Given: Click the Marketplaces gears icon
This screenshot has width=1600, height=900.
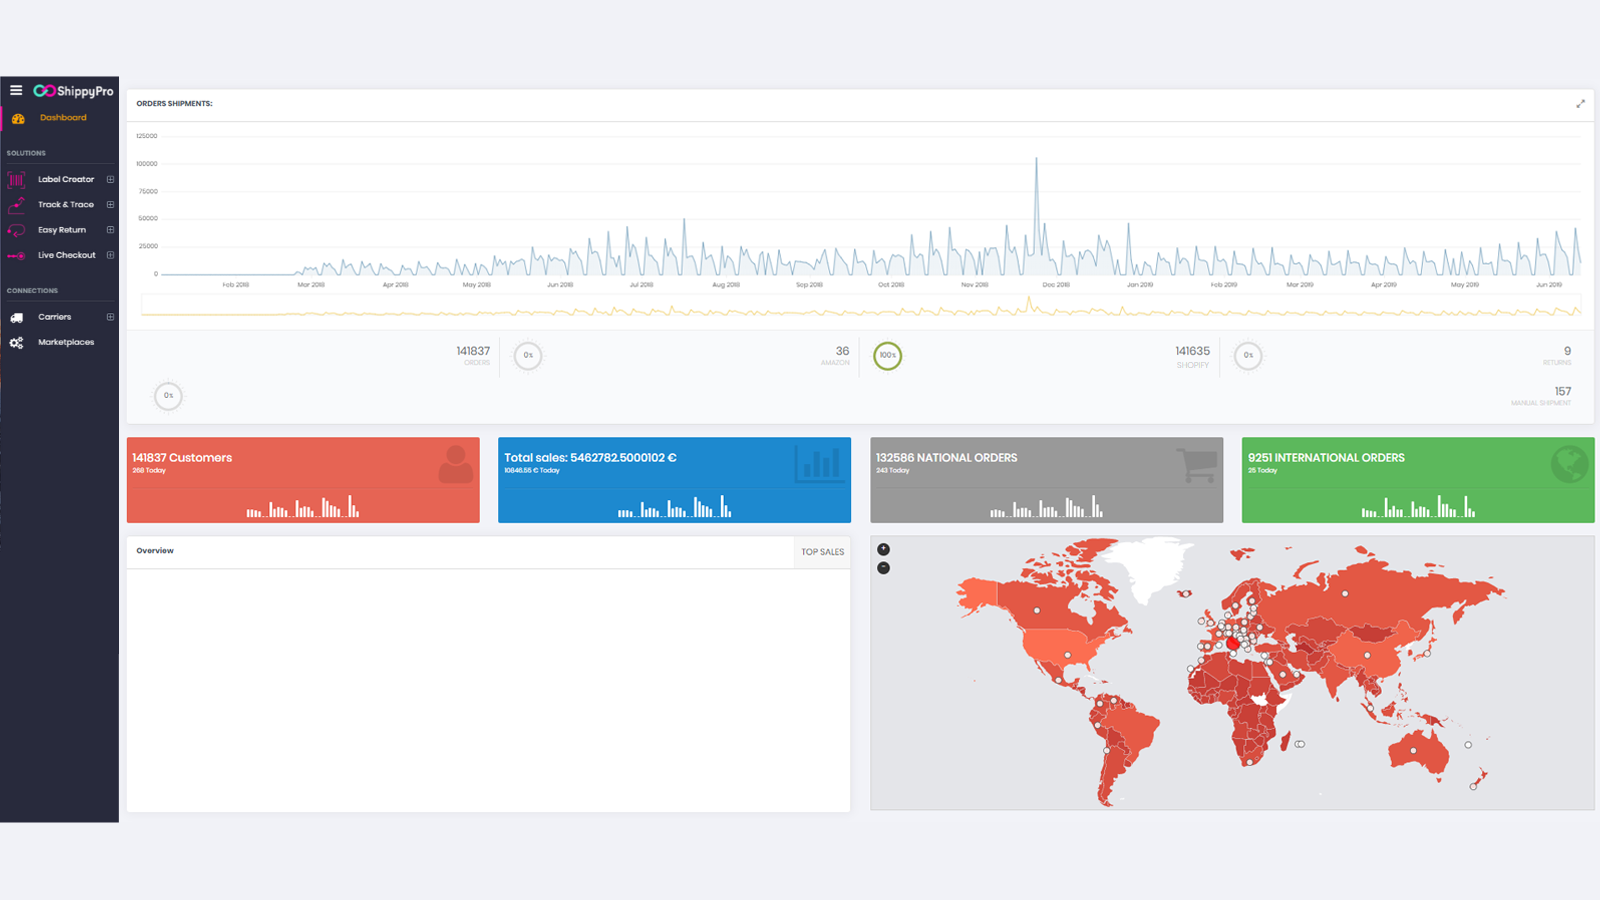Looking at the screenshot, I should tap(16, 343).
